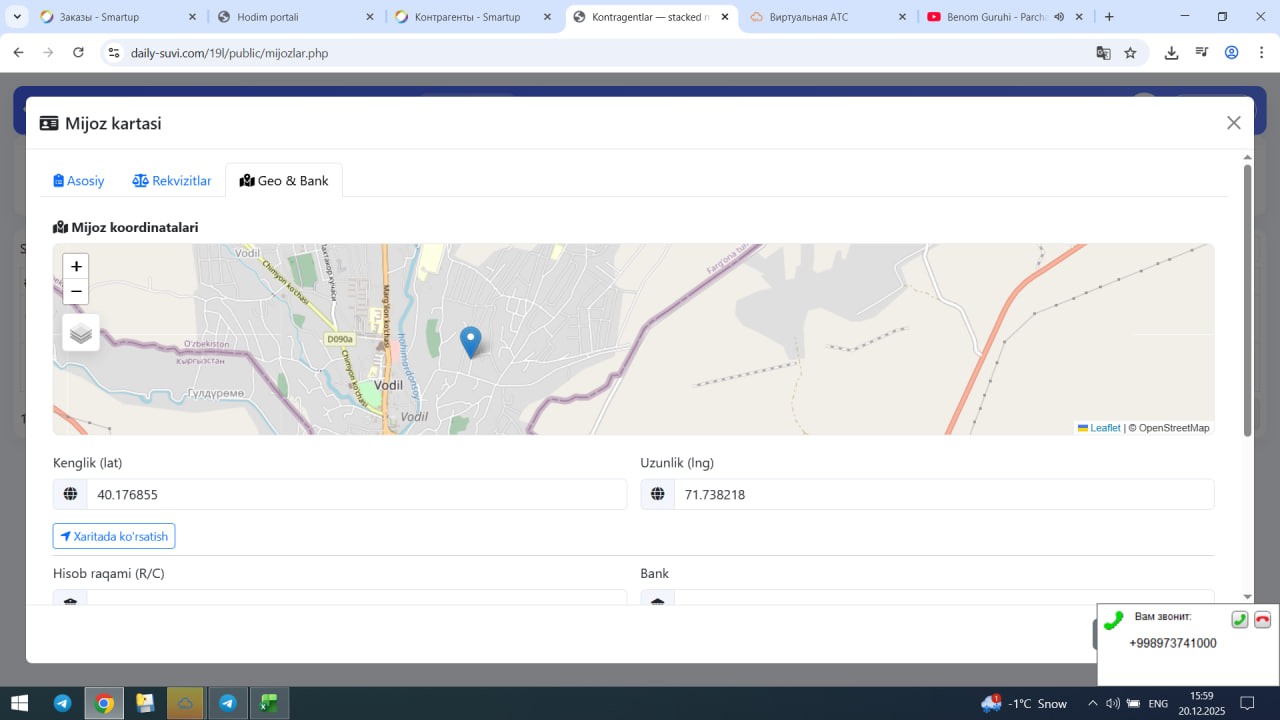Open the second Telegram taskbar icon
This screenshot has width=1280, height=720.
pyautogui.click(x=227, y=703)
